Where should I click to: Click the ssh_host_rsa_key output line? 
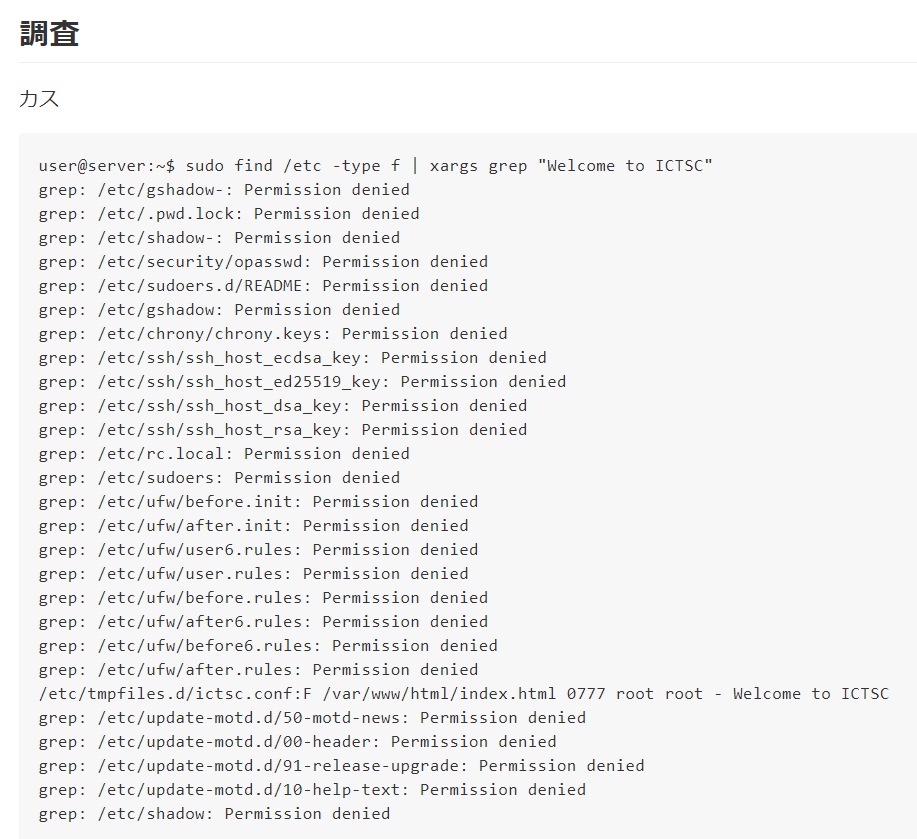click(x=283, y=430)
